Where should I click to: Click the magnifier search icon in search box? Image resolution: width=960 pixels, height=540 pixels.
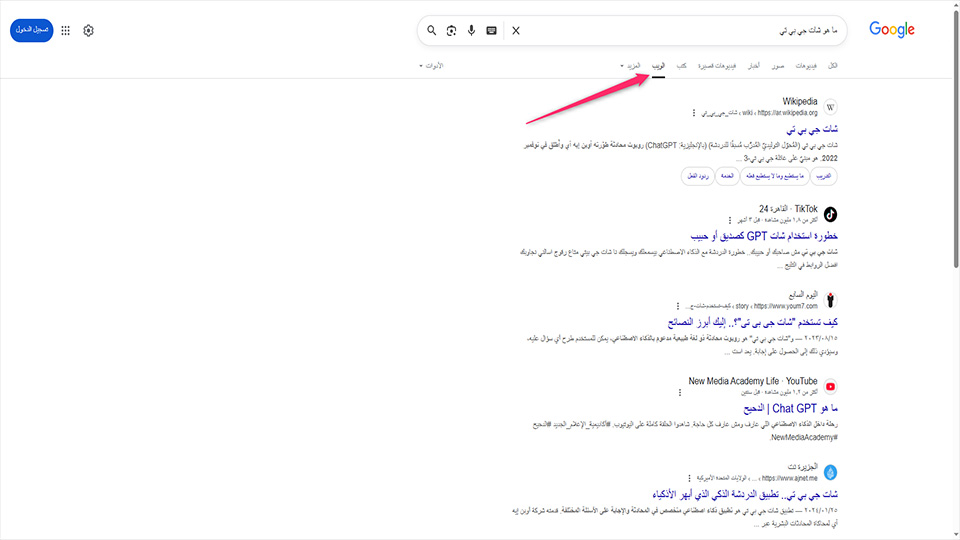(x=432, y=31)
